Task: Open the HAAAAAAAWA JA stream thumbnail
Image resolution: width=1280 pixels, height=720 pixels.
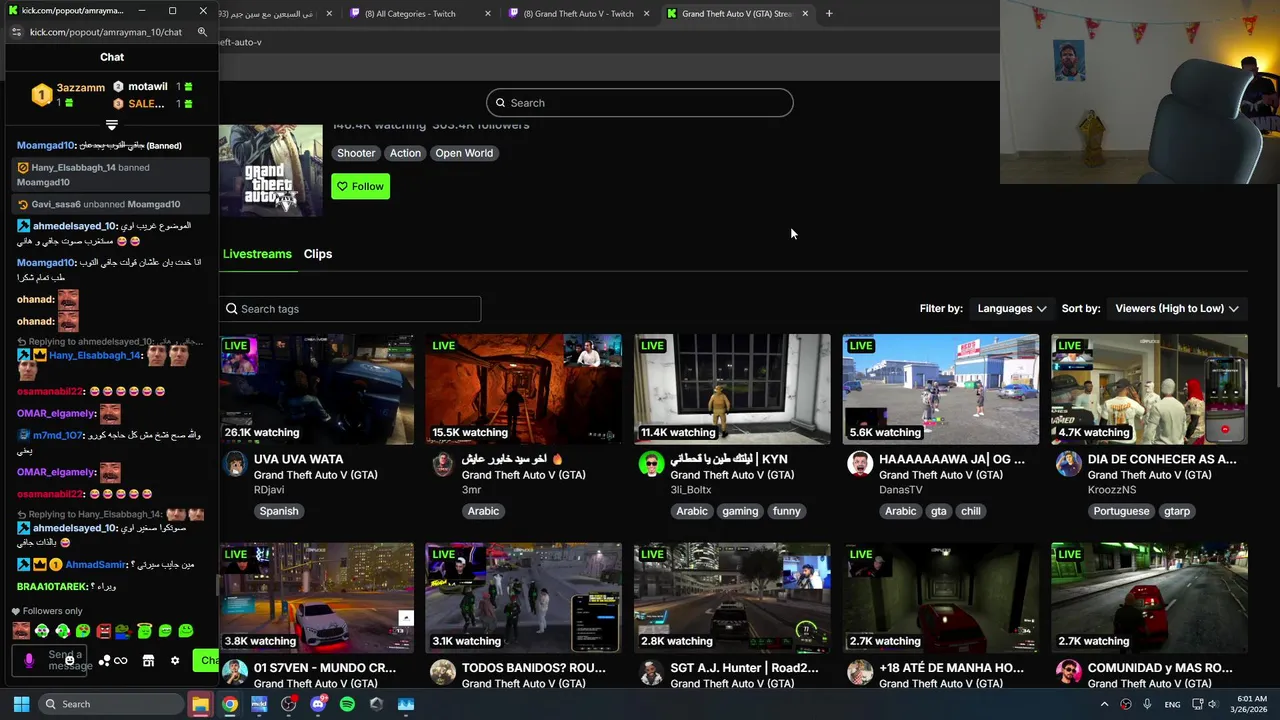Action: tap(940, 389)
